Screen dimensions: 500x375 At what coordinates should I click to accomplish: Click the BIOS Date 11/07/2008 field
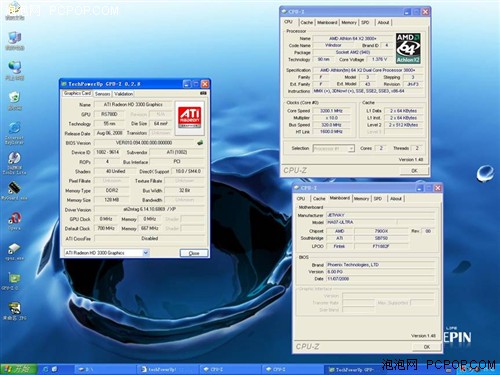[380, 279]
